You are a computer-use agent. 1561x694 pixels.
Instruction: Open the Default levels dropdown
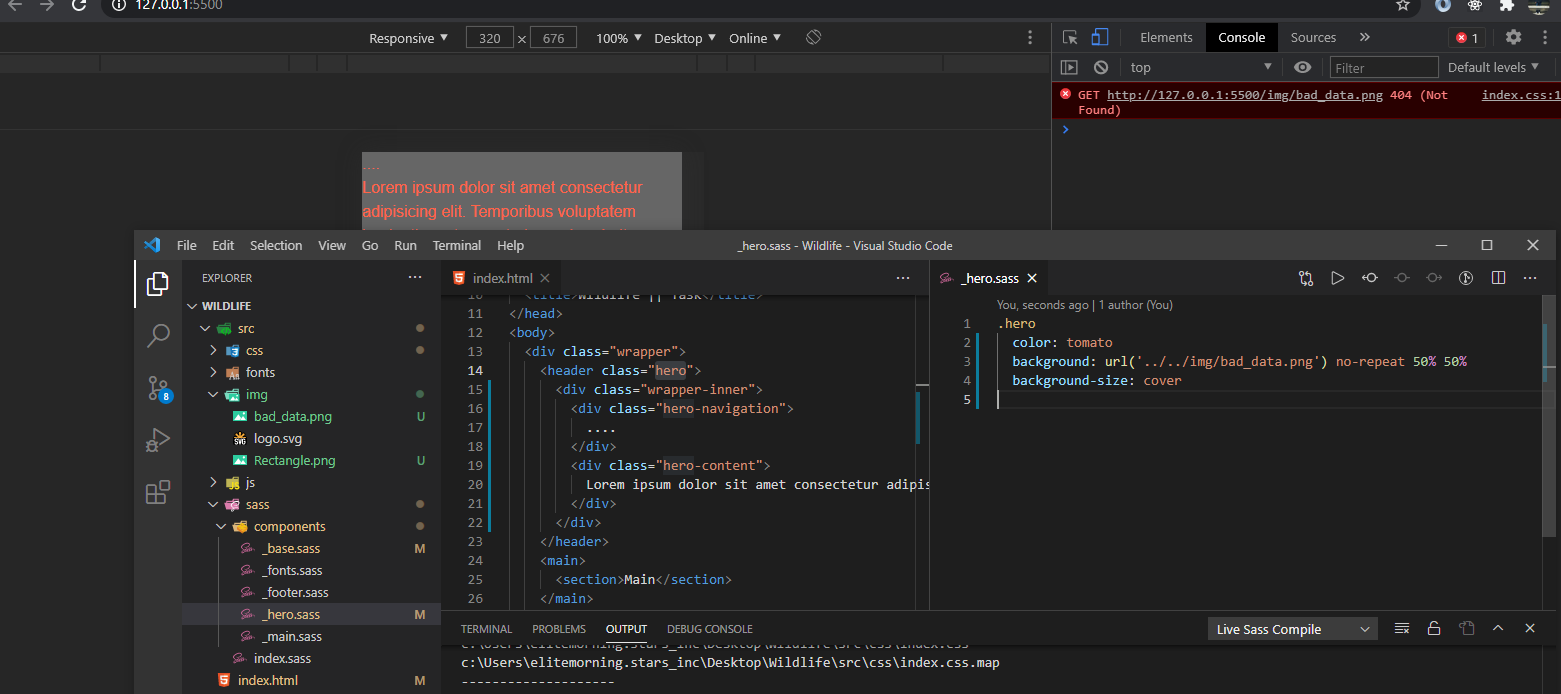[1493, 67]
